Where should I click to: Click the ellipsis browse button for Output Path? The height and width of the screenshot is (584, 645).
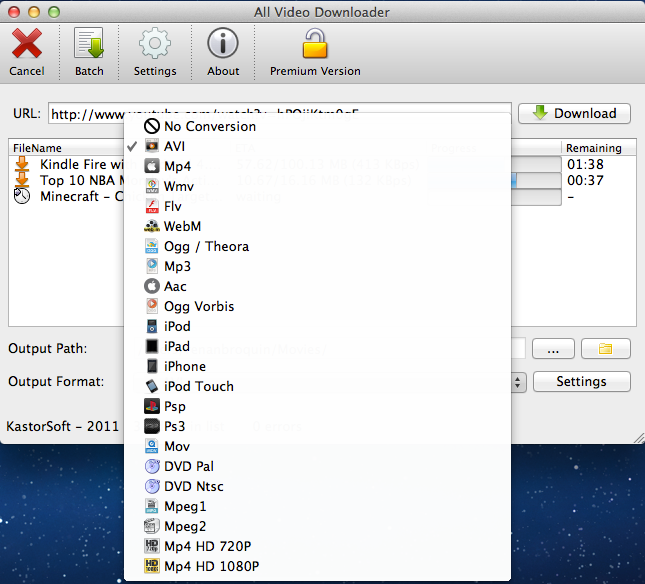(553, 349)
